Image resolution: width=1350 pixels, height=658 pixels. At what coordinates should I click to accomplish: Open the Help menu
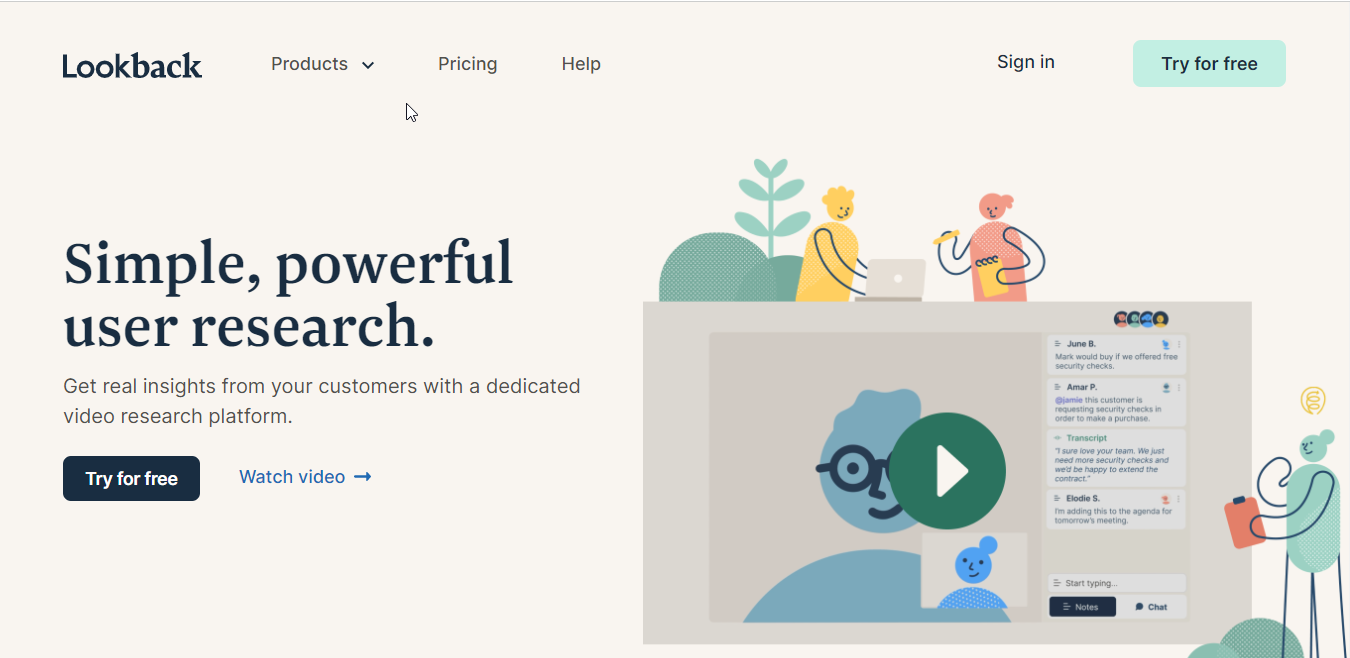[580, 63]
